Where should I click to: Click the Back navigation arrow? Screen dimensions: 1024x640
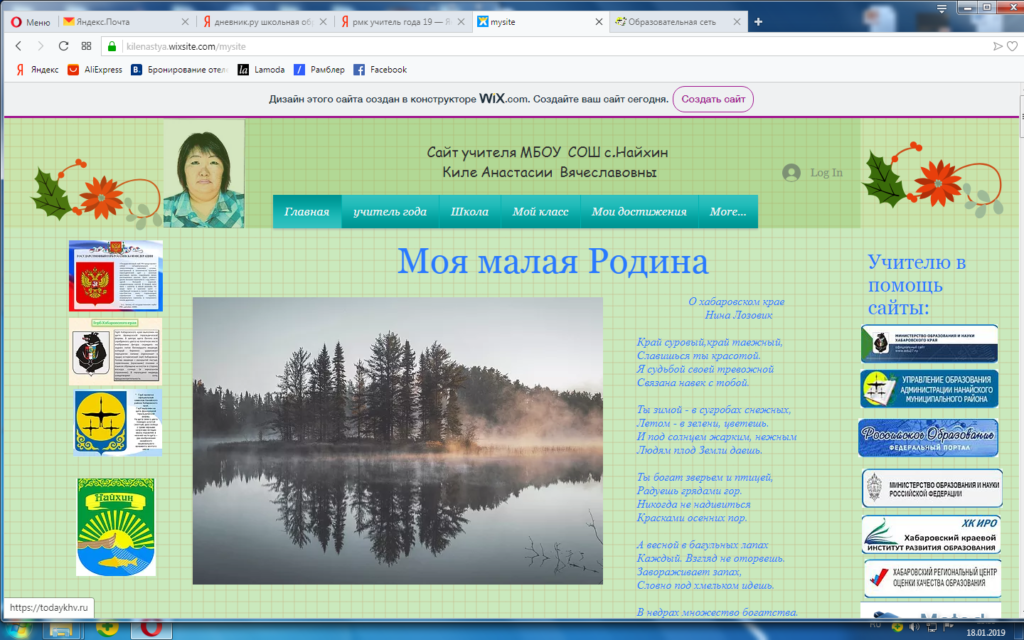click(x=19, y=46)
